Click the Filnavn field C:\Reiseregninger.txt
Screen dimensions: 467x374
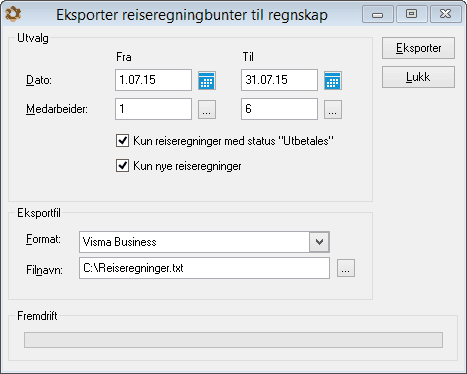[204, 268]
